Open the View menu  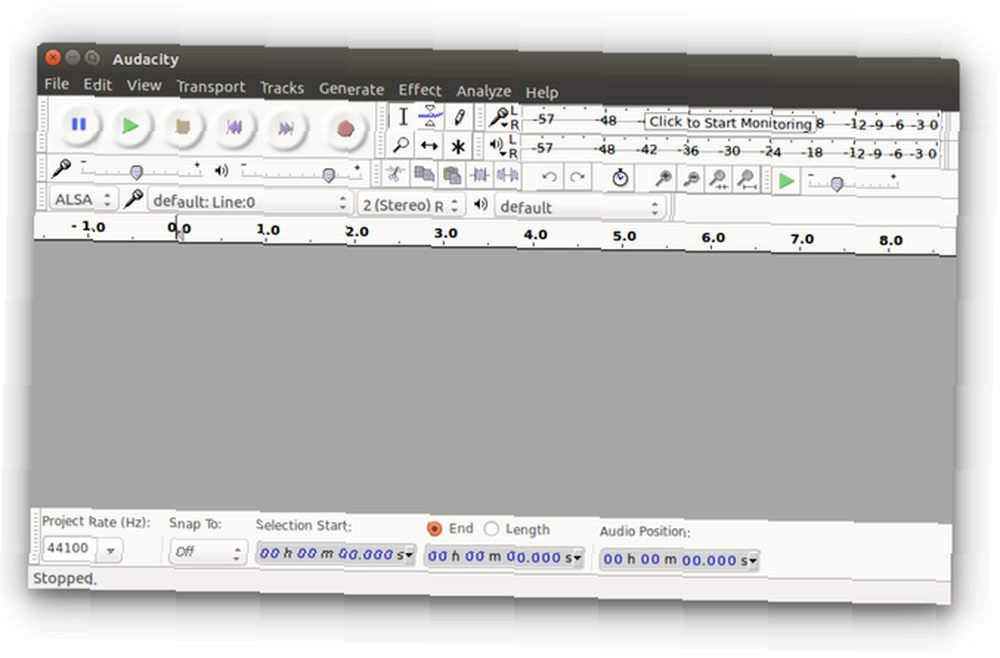(x=144, y=85)
